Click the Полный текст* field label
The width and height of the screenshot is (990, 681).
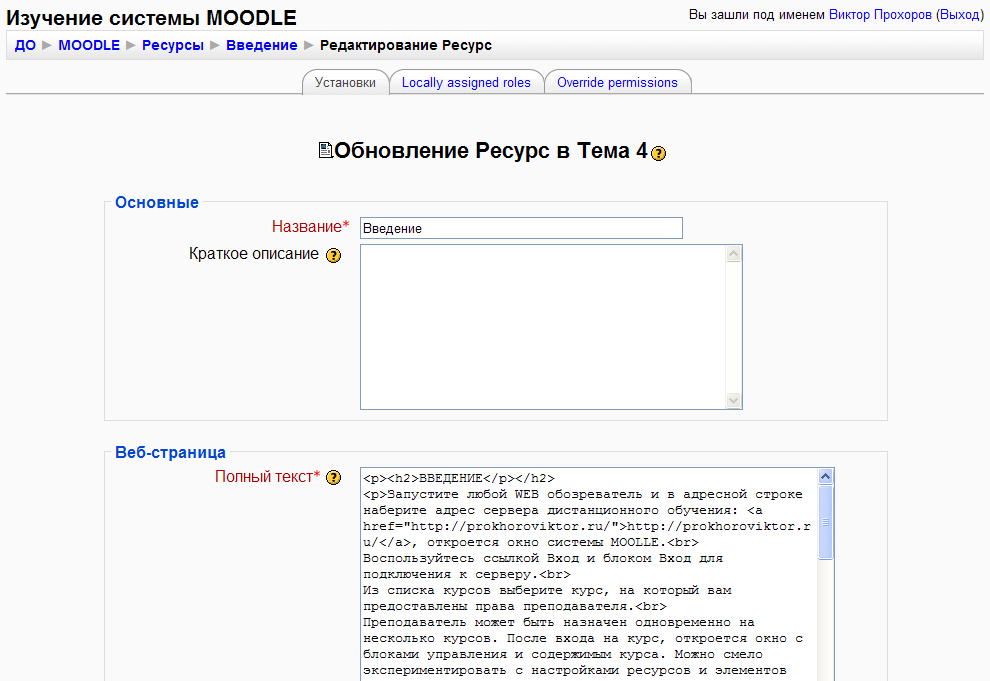coord(268,477)
